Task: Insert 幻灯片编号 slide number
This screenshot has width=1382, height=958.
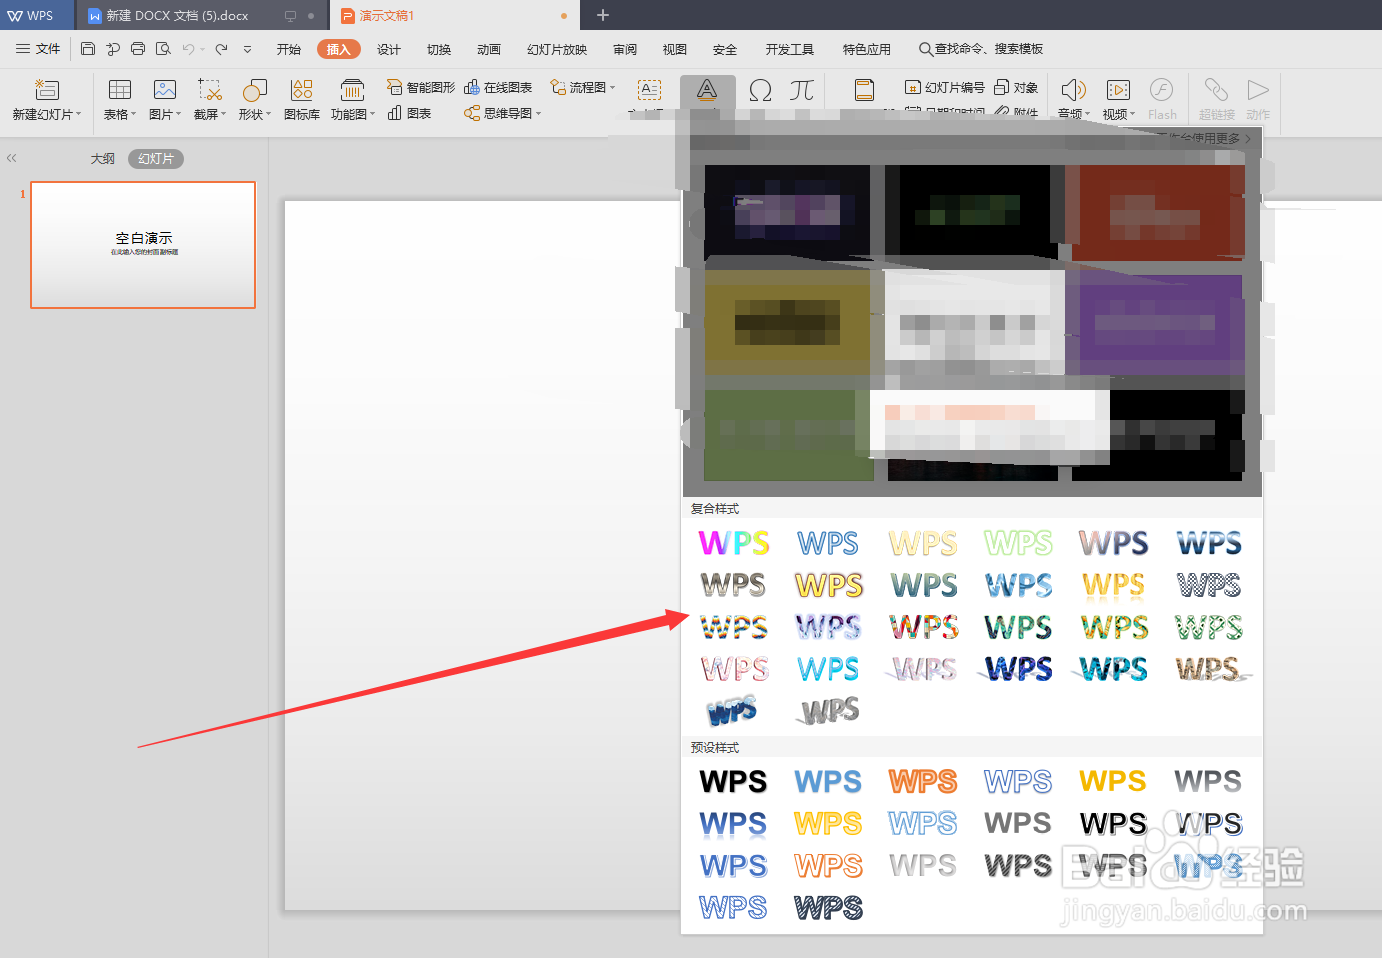Action: (945, 88)
